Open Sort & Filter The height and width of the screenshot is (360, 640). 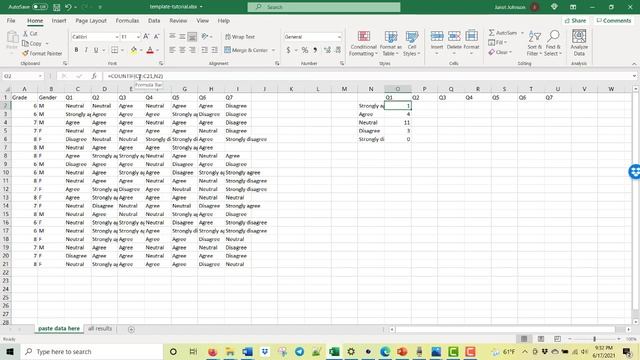tap(534, 43)
